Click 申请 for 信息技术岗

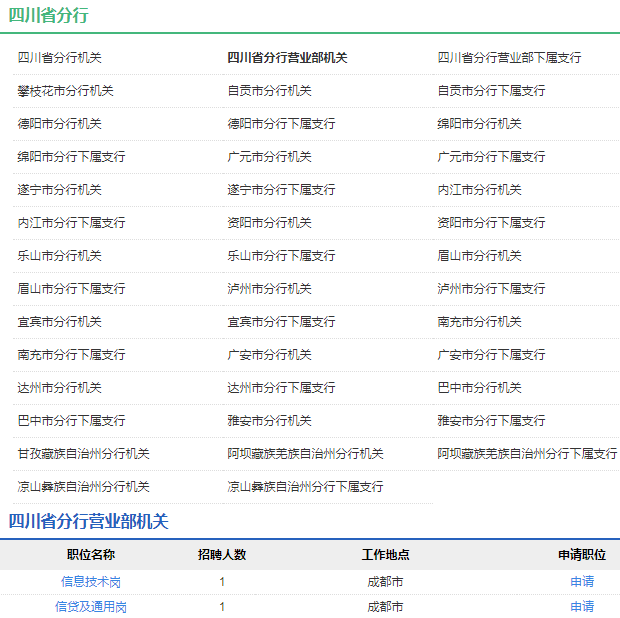(582, 581)
